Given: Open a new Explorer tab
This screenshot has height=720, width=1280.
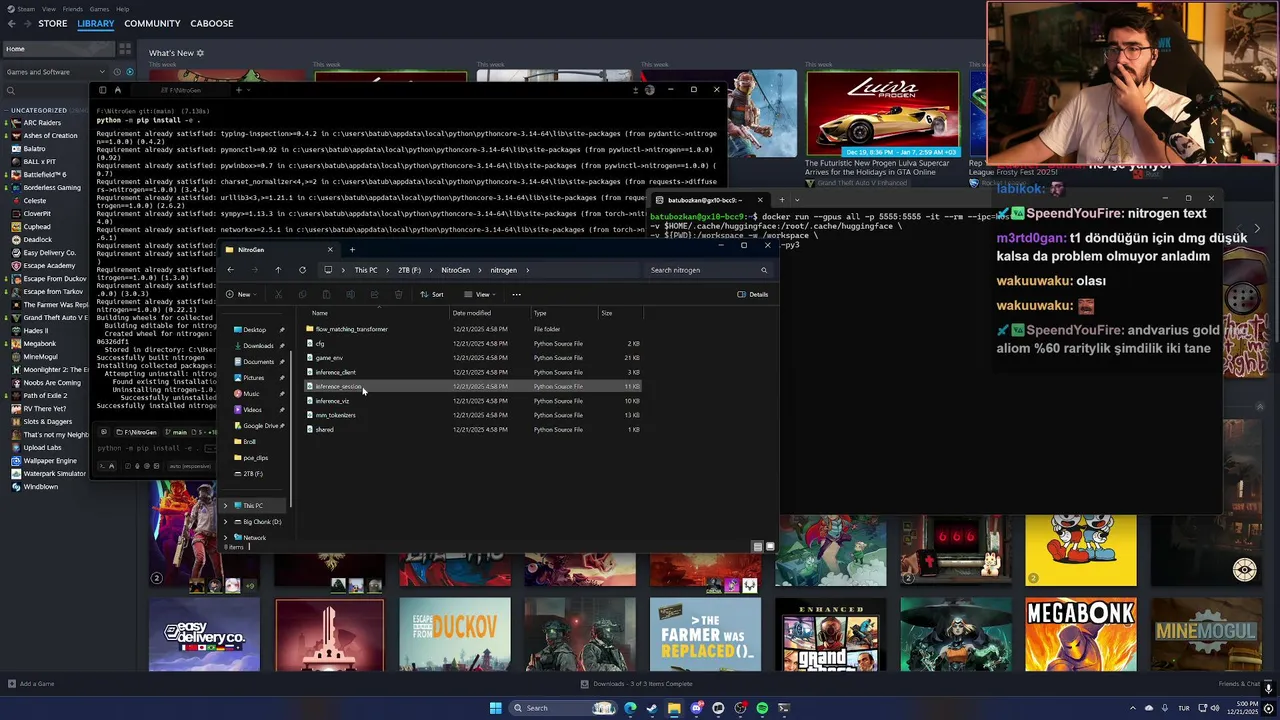Looking at the screenshot, I should (352, 250).
